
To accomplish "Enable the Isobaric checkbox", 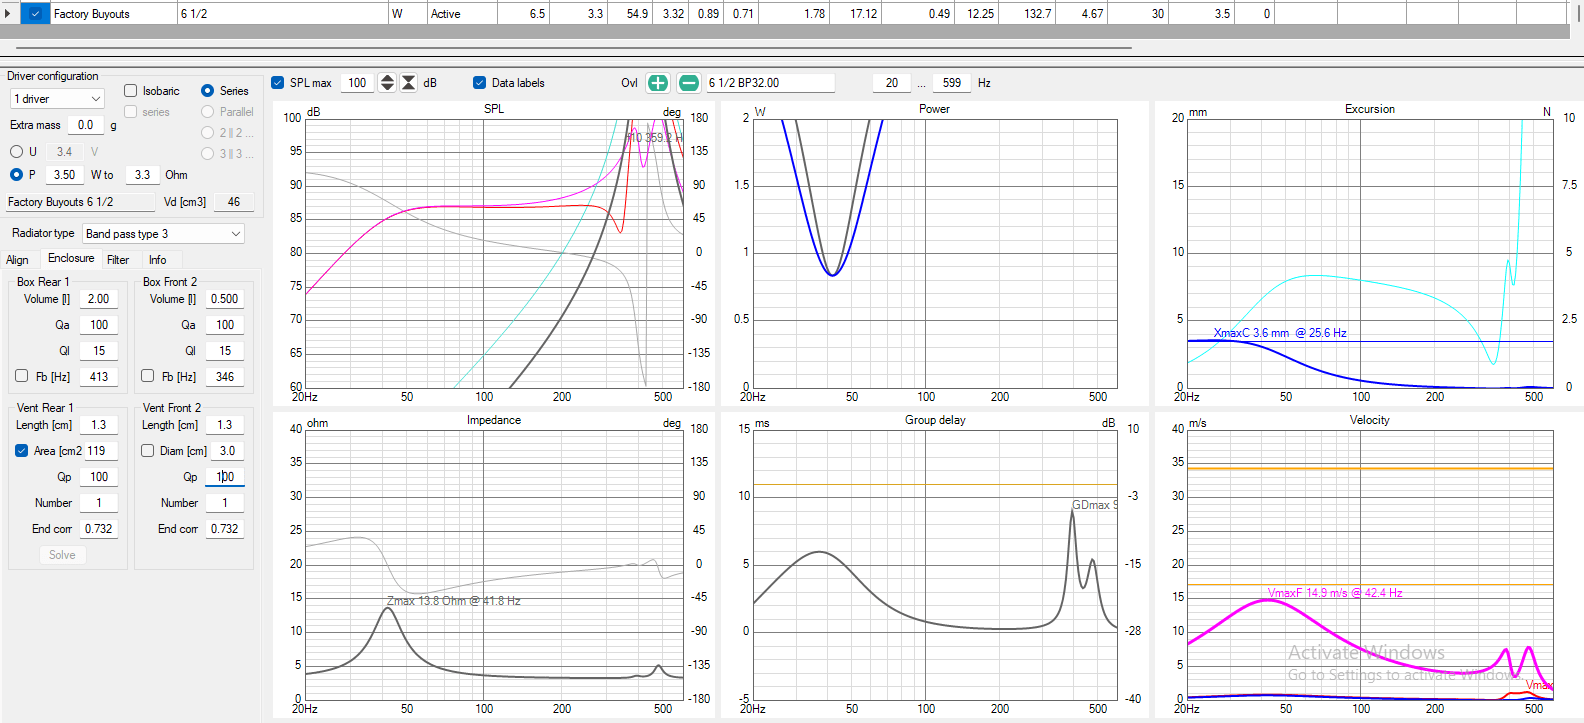I will (x=131, y=91).
